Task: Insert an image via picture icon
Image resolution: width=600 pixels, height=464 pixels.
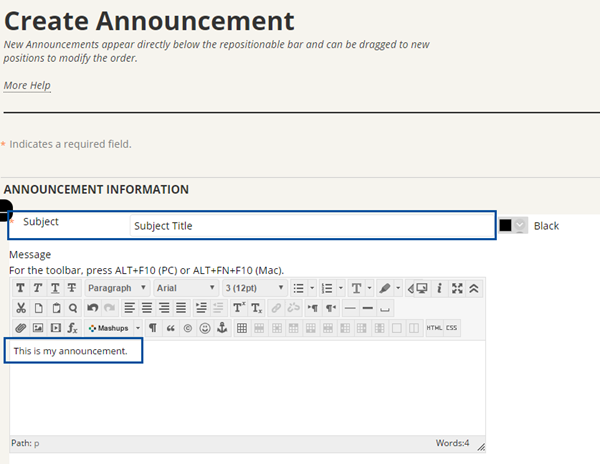Action: coord(38,328)
